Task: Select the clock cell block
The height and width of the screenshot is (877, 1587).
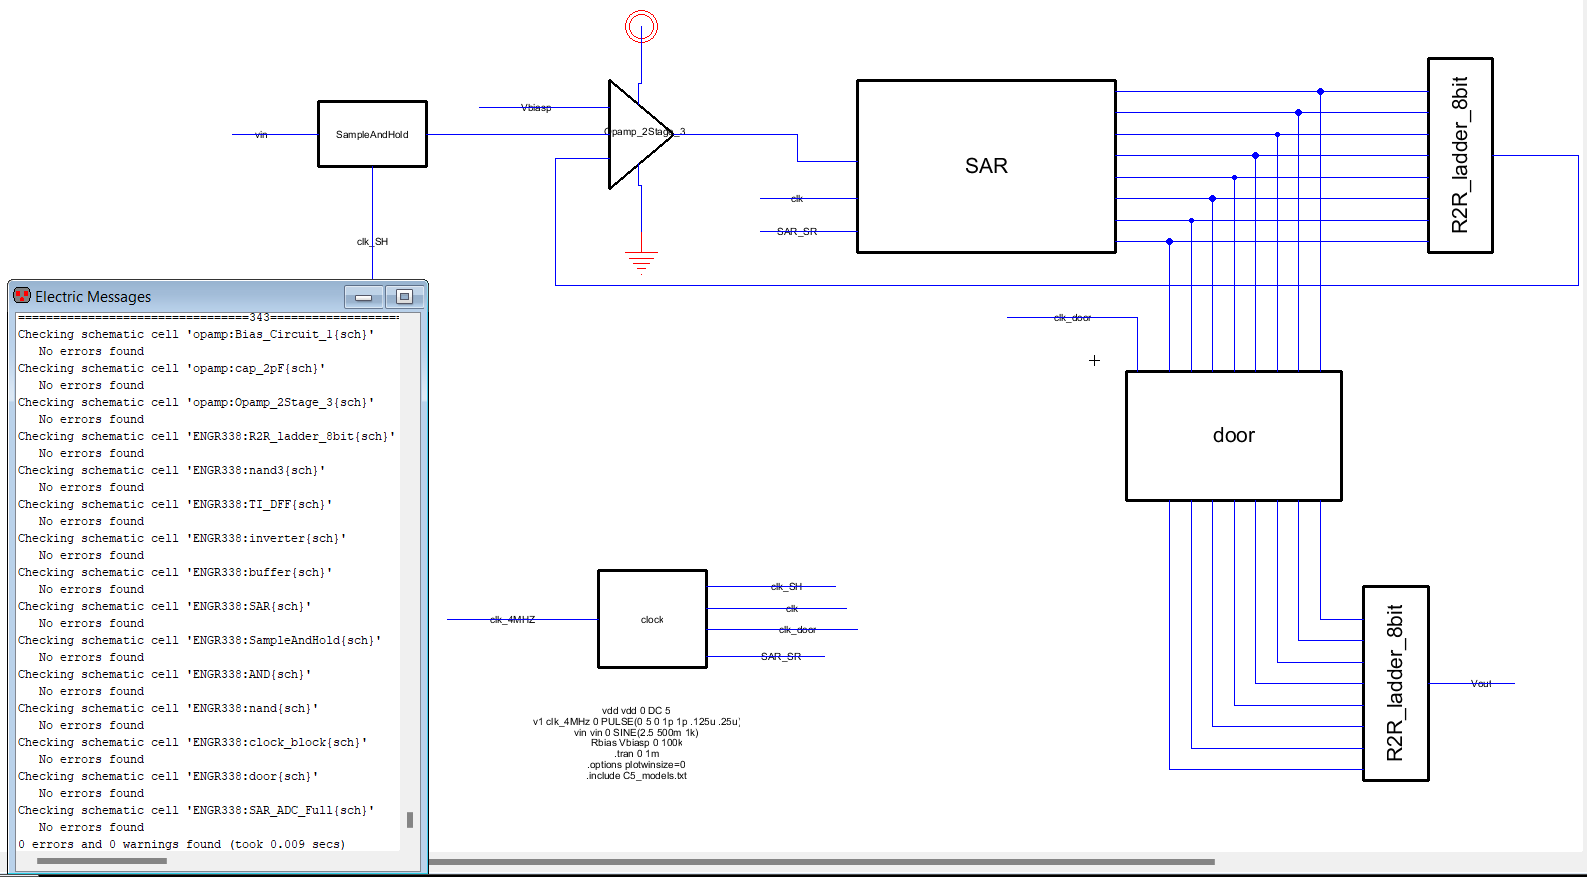Action: (x=652, y=619)
